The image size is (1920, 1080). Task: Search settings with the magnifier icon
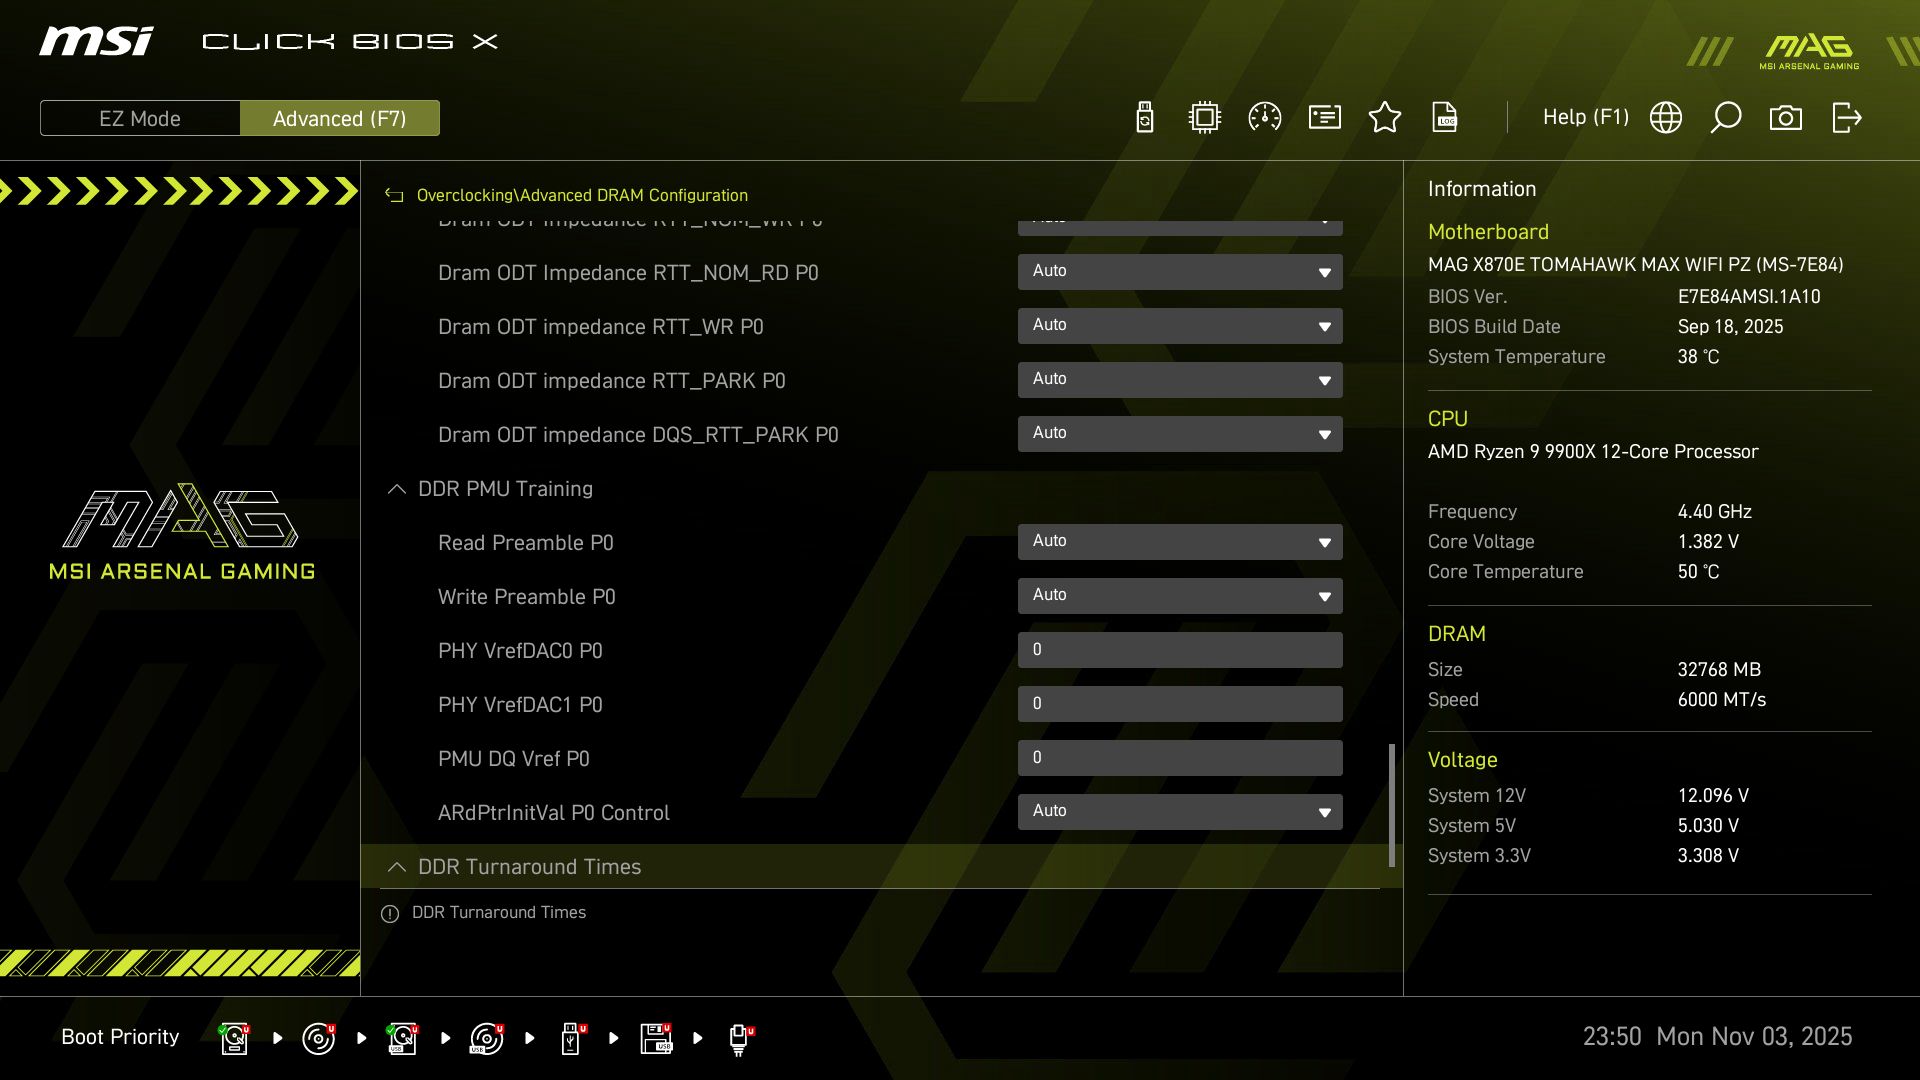pyautogui.click(x=1725, y=117)
